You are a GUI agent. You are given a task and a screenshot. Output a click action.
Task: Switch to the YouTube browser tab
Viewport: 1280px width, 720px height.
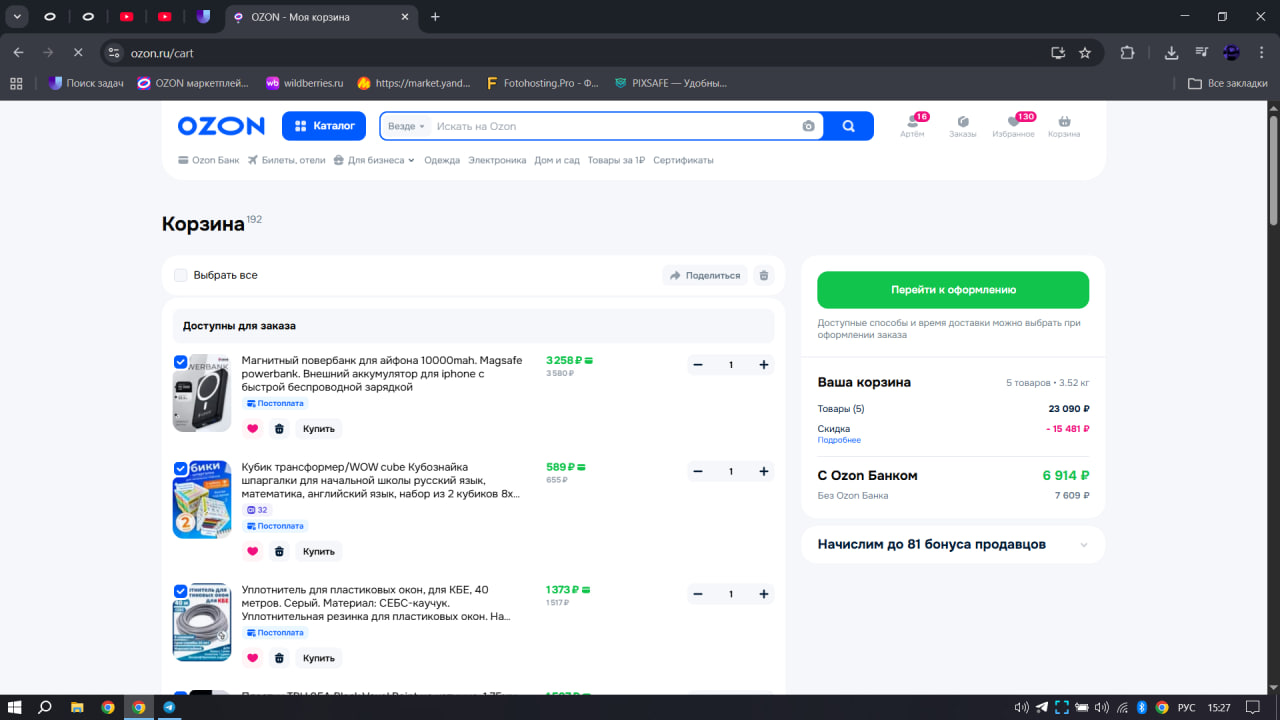[126, 17]
